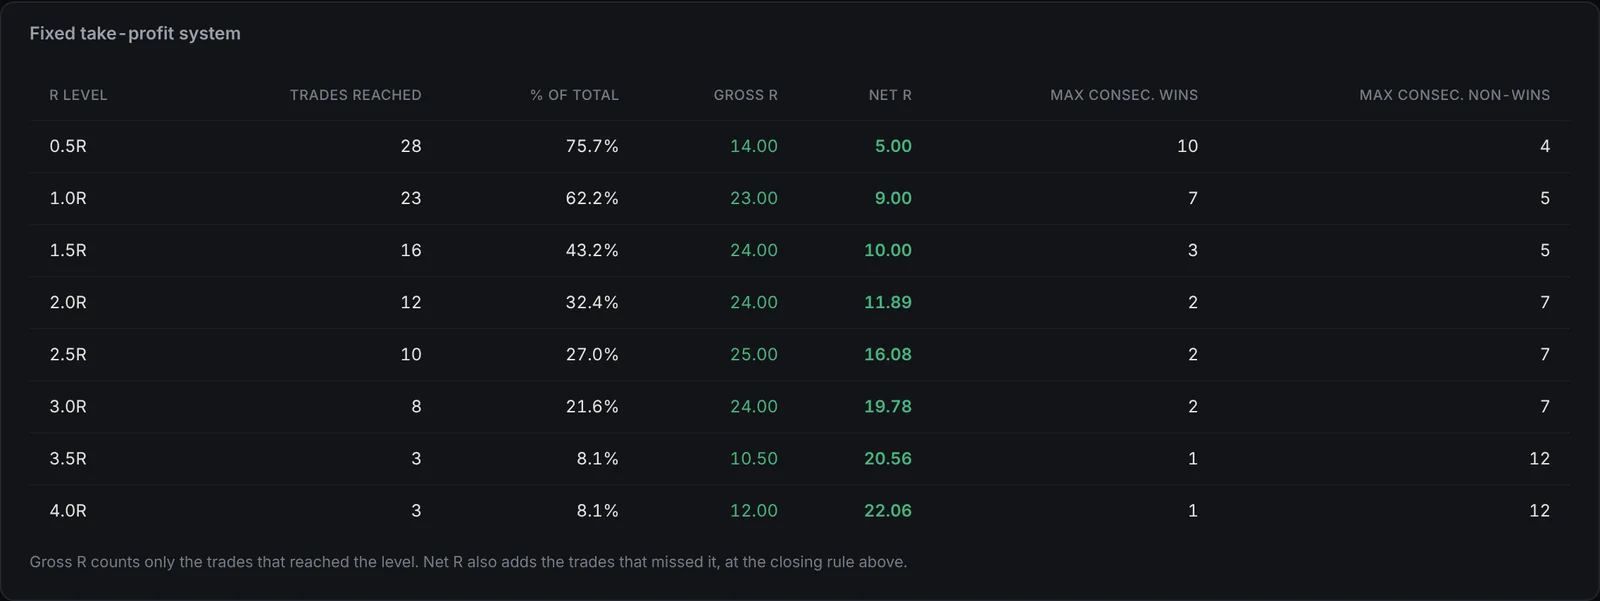Click the 32.4% cell
The width and height of the screenshot is (1600, 601).
(x=592, y=302)
